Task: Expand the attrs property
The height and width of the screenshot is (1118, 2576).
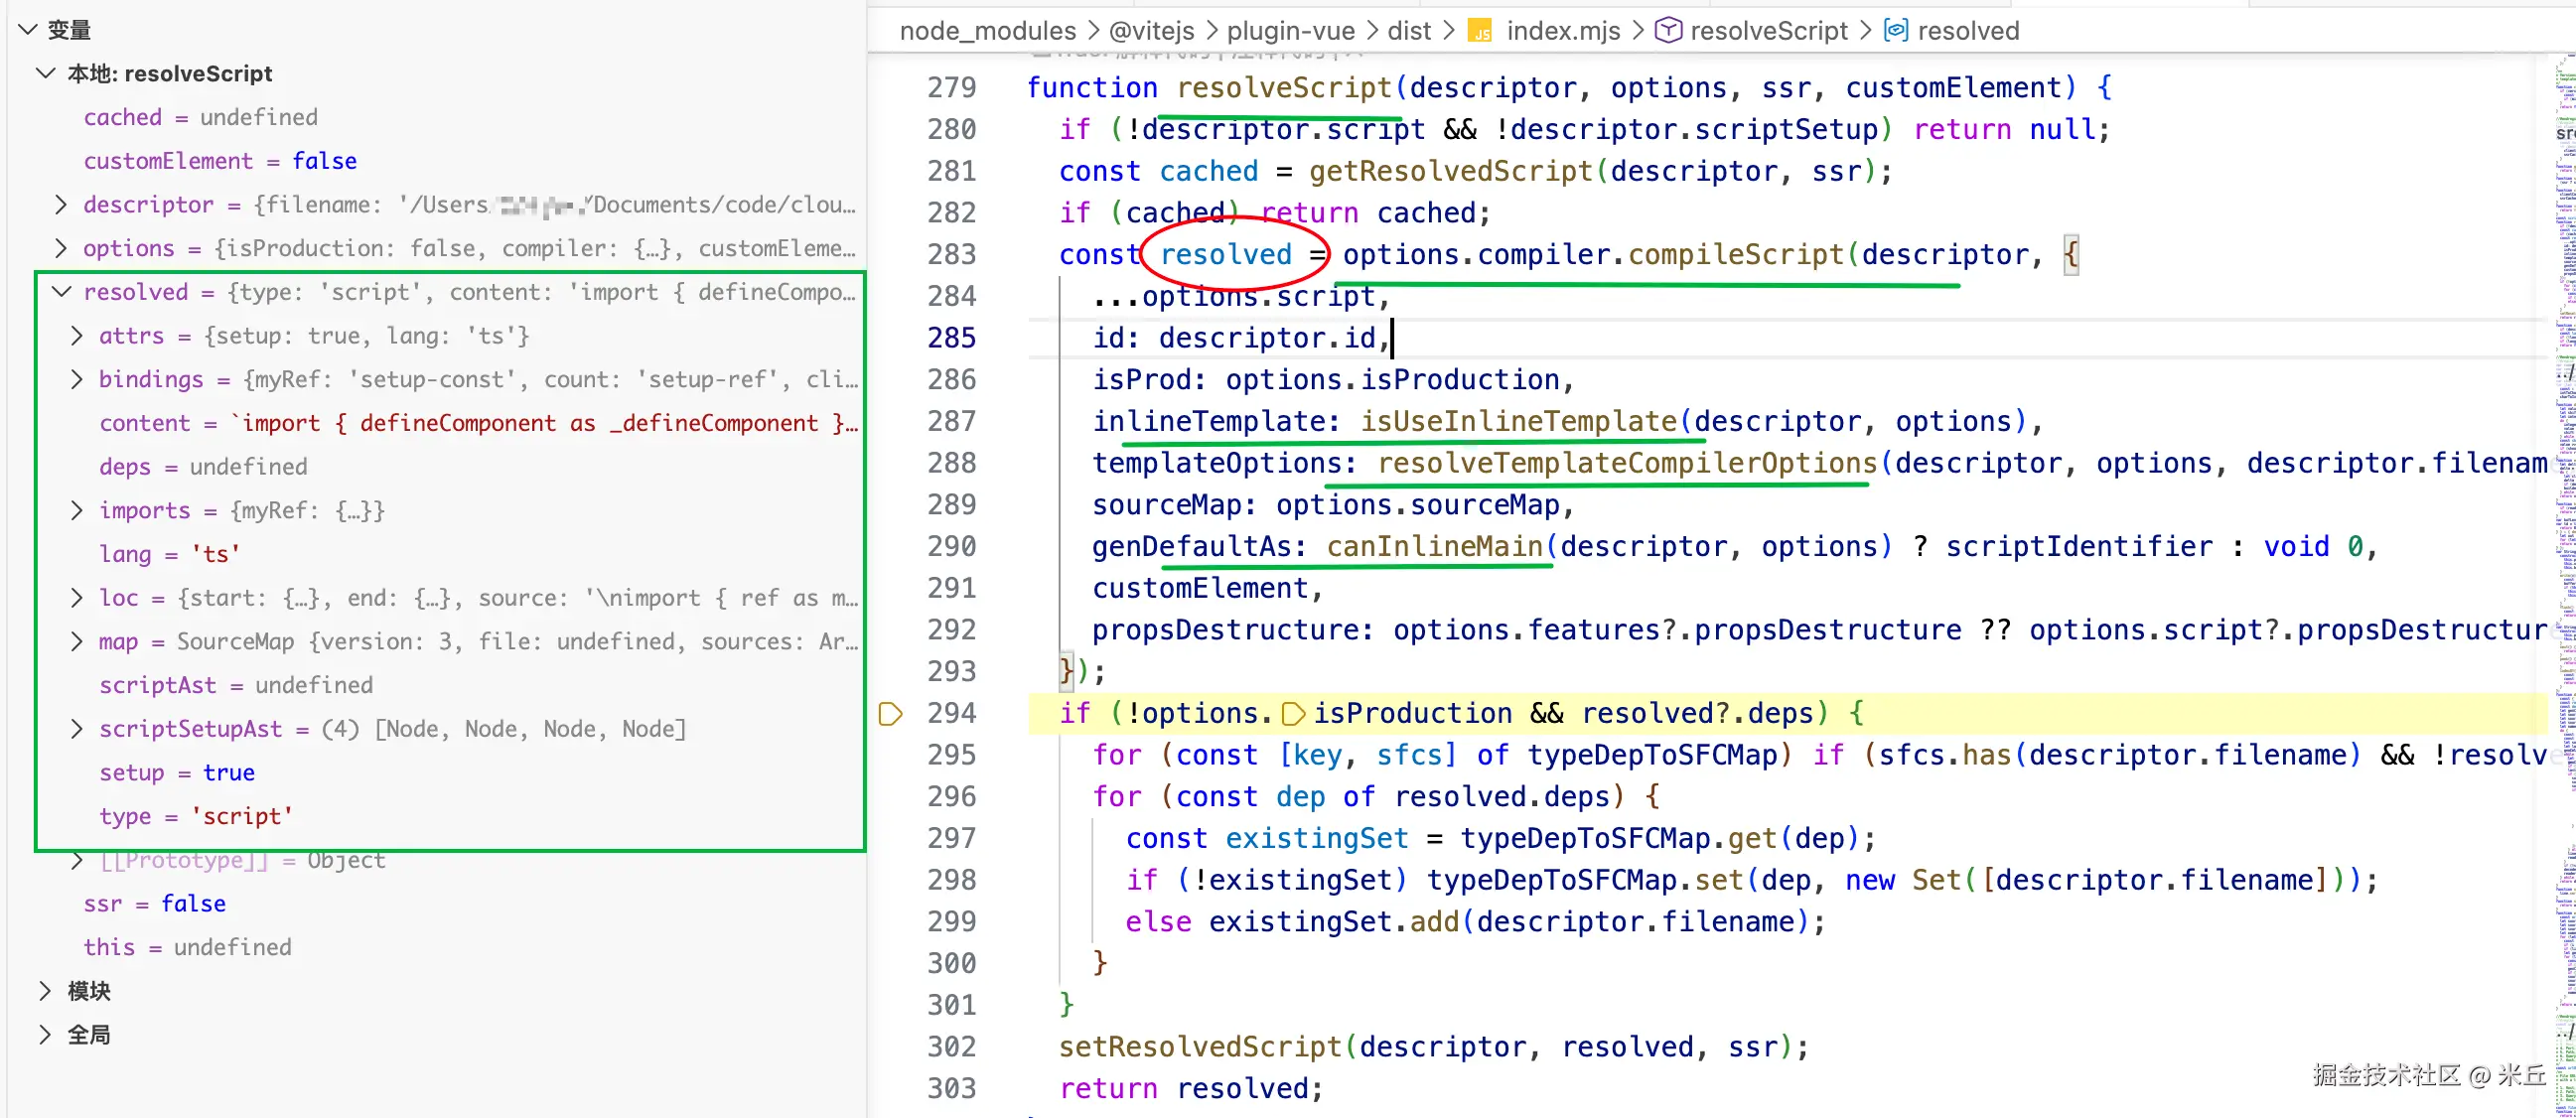Action: pos(77,336)
